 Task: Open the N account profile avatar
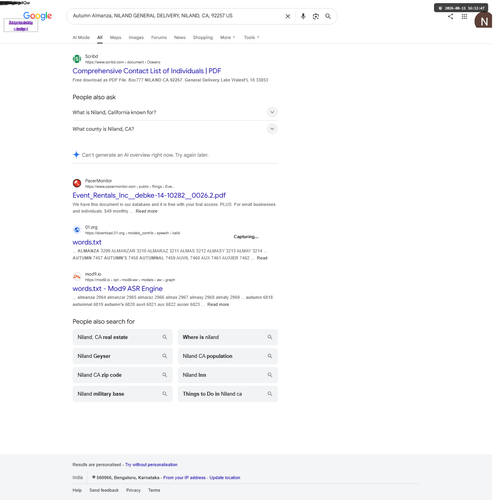[483, 20]
